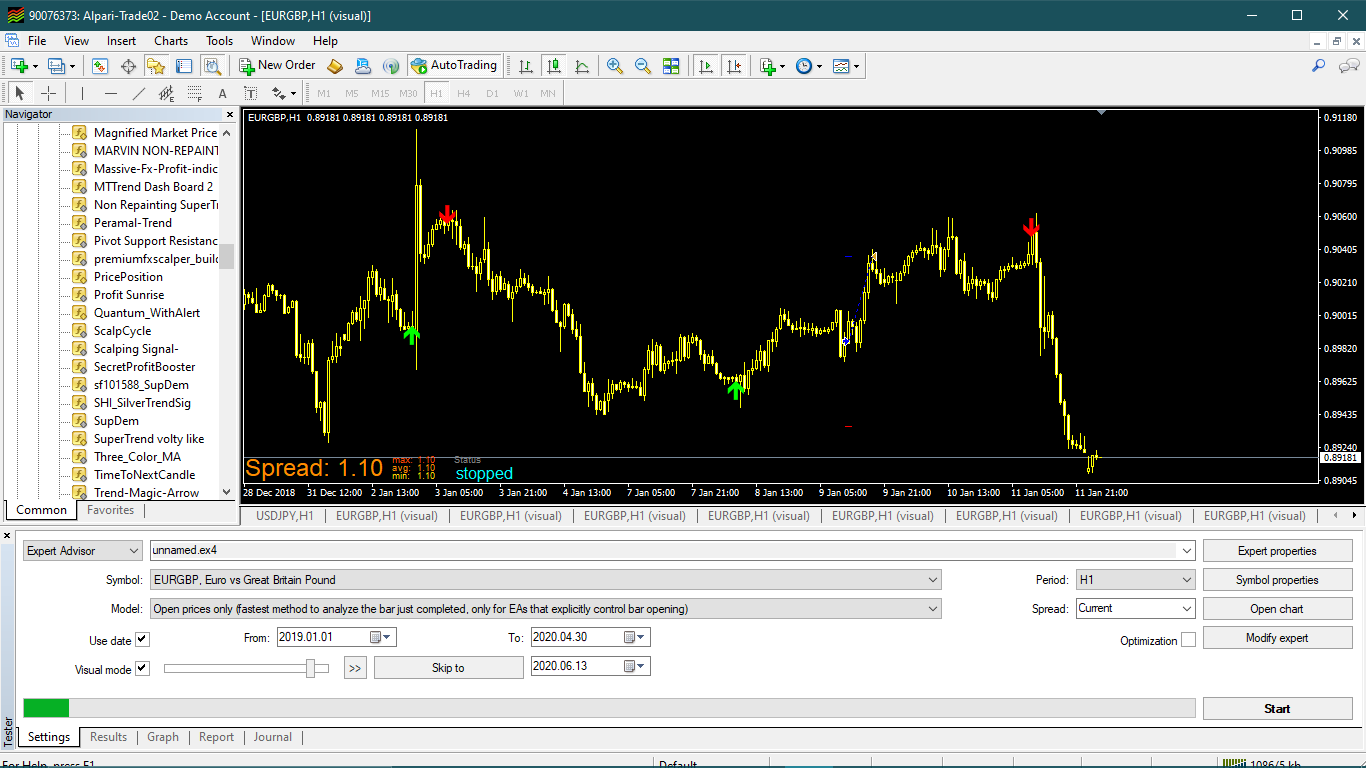Open the Charts menu

point(171,41)
